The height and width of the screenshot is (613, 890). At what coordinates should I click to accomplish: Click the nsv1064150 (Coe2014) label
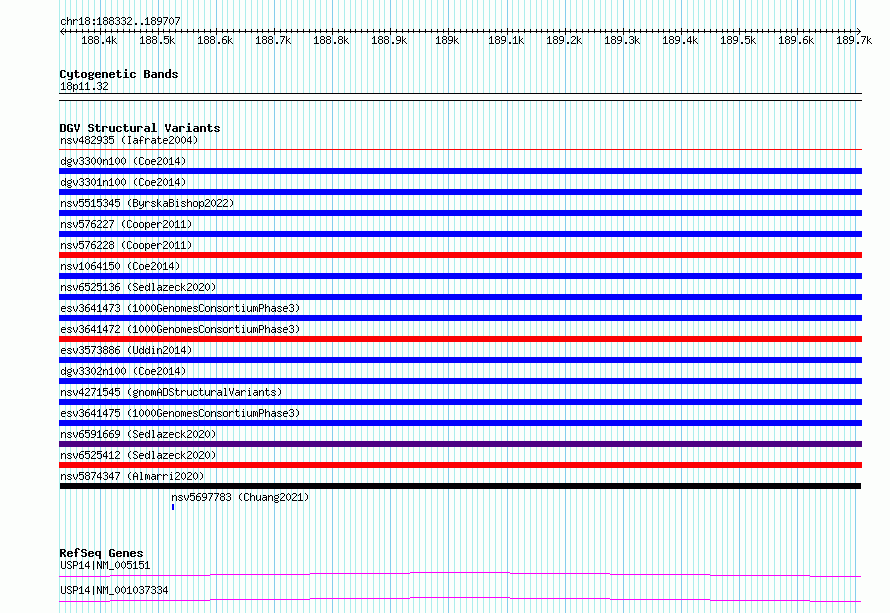click(x=120, y=266)
